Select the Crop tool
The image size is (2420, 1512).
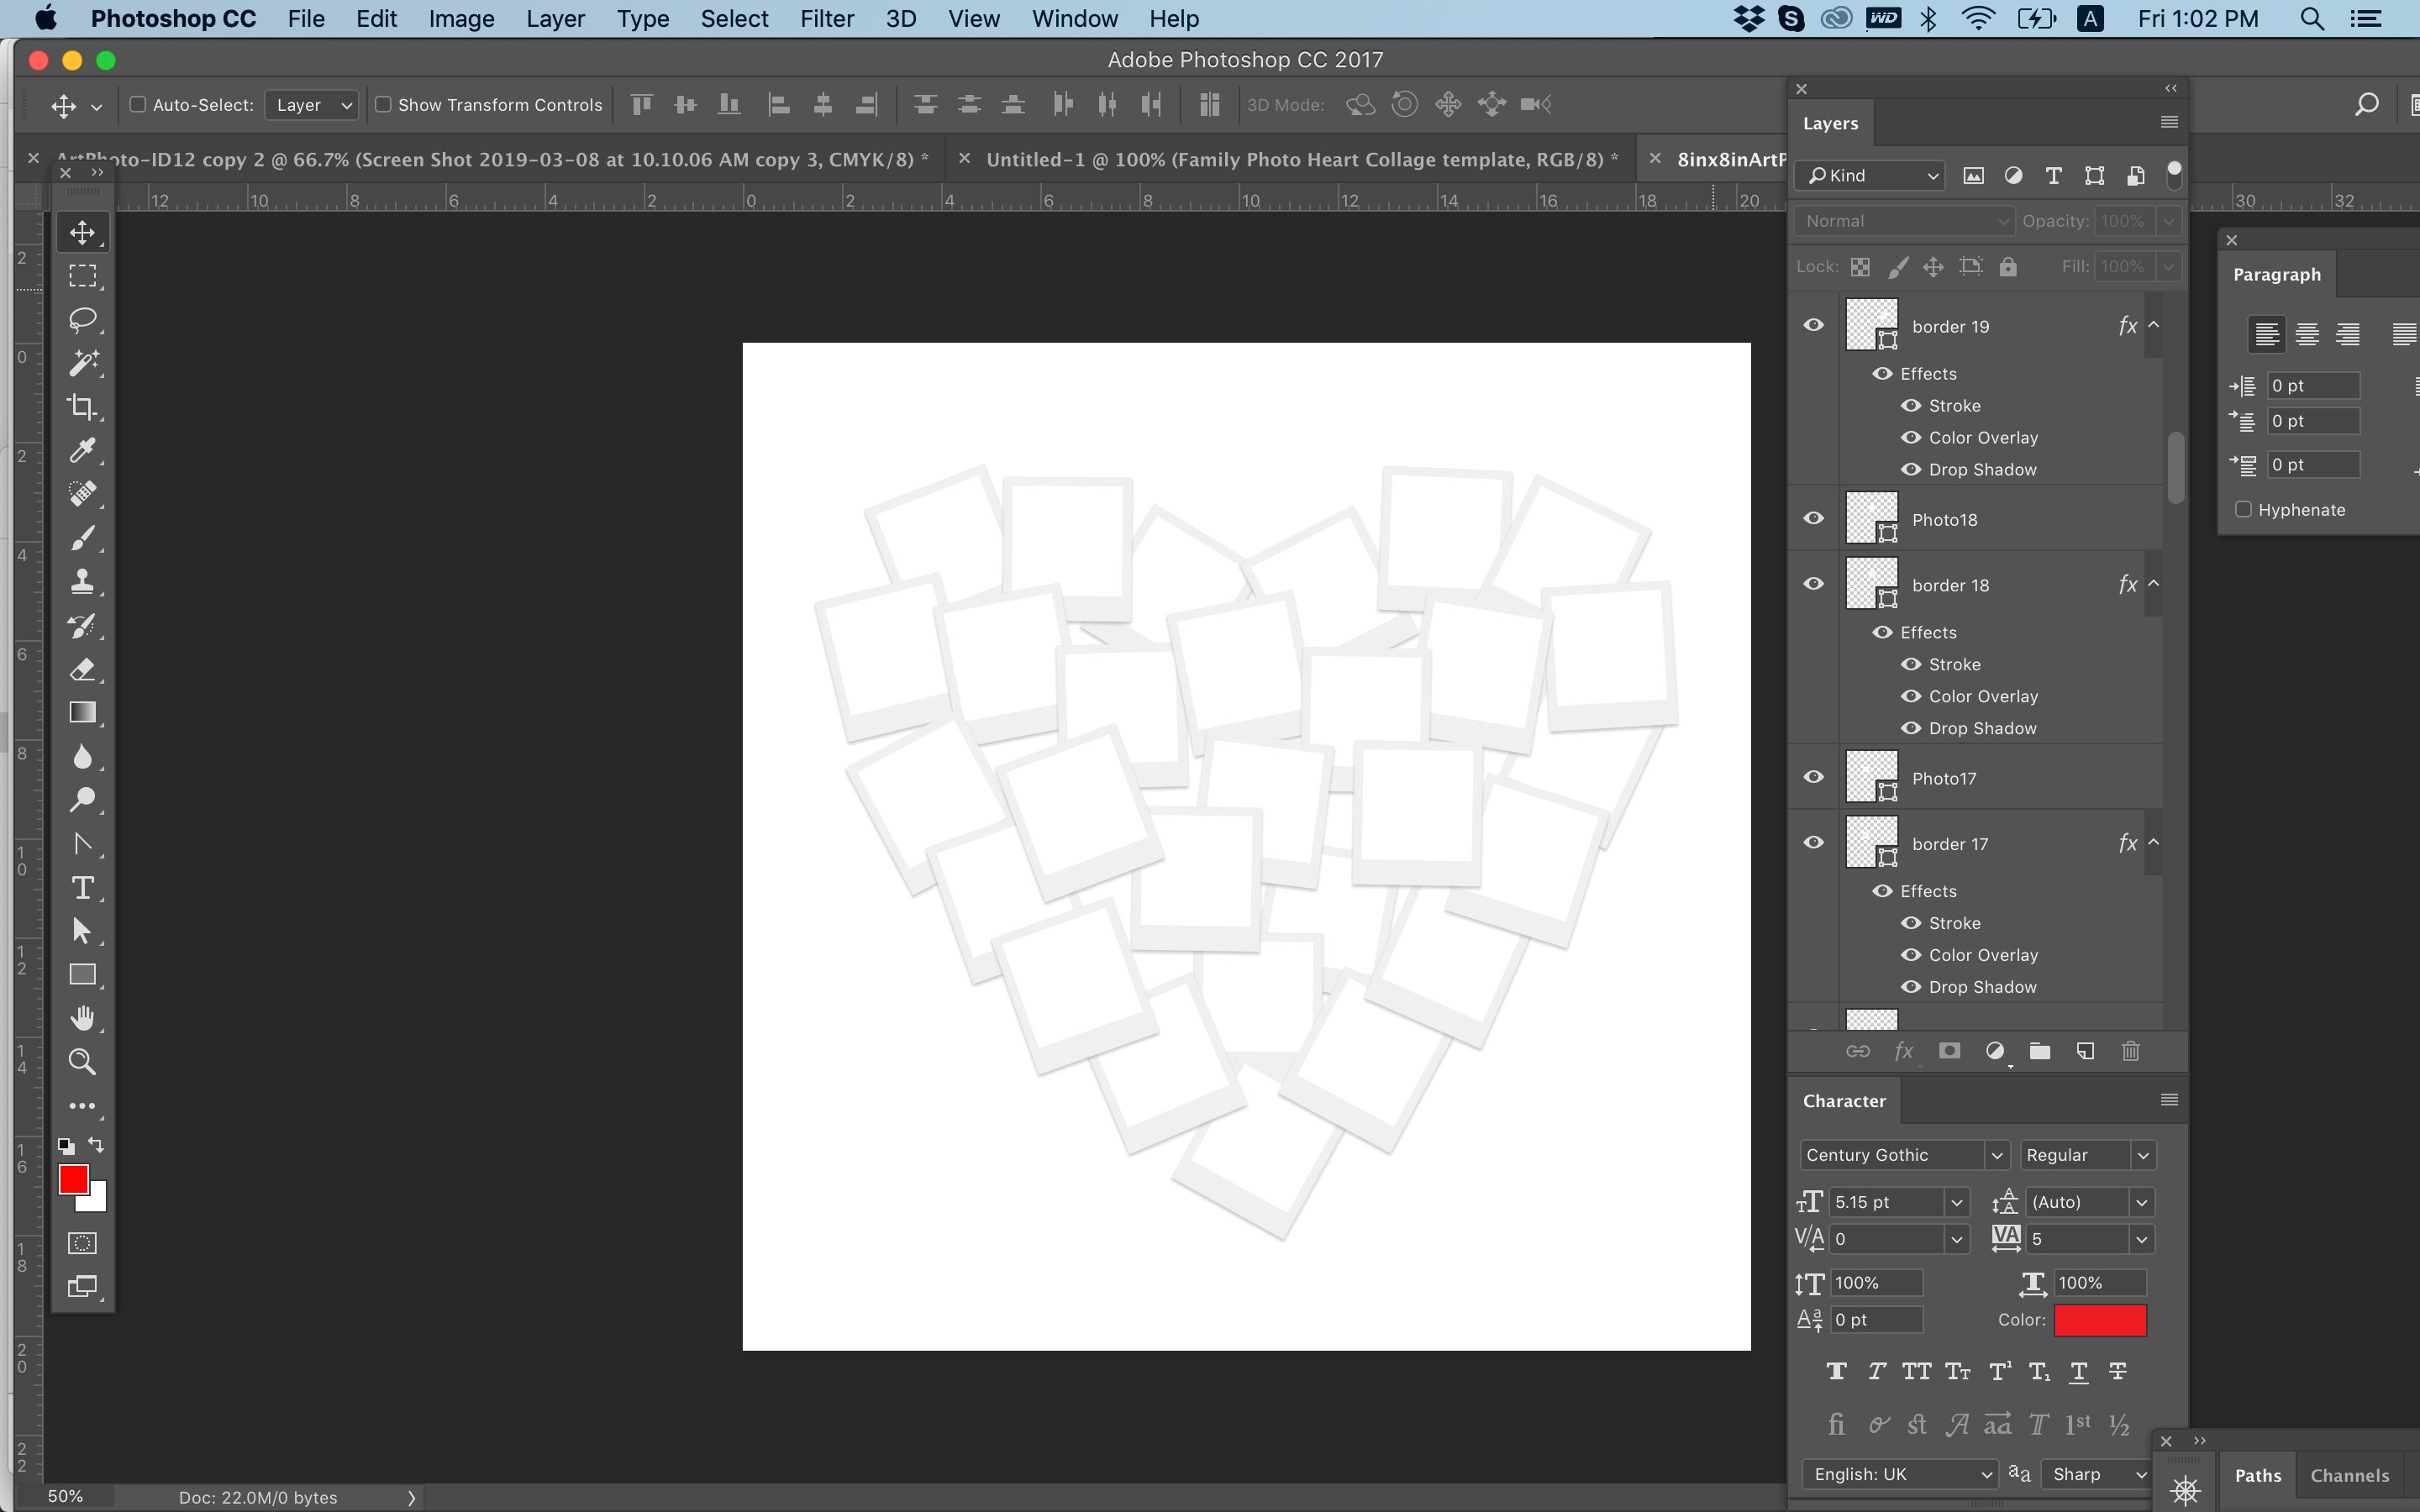point(83,406)
